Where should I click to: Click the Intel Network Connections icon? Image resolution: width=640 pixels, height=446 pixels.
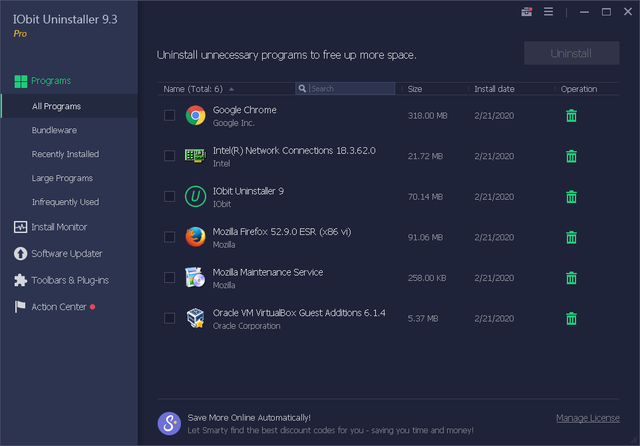pos(196,156)
